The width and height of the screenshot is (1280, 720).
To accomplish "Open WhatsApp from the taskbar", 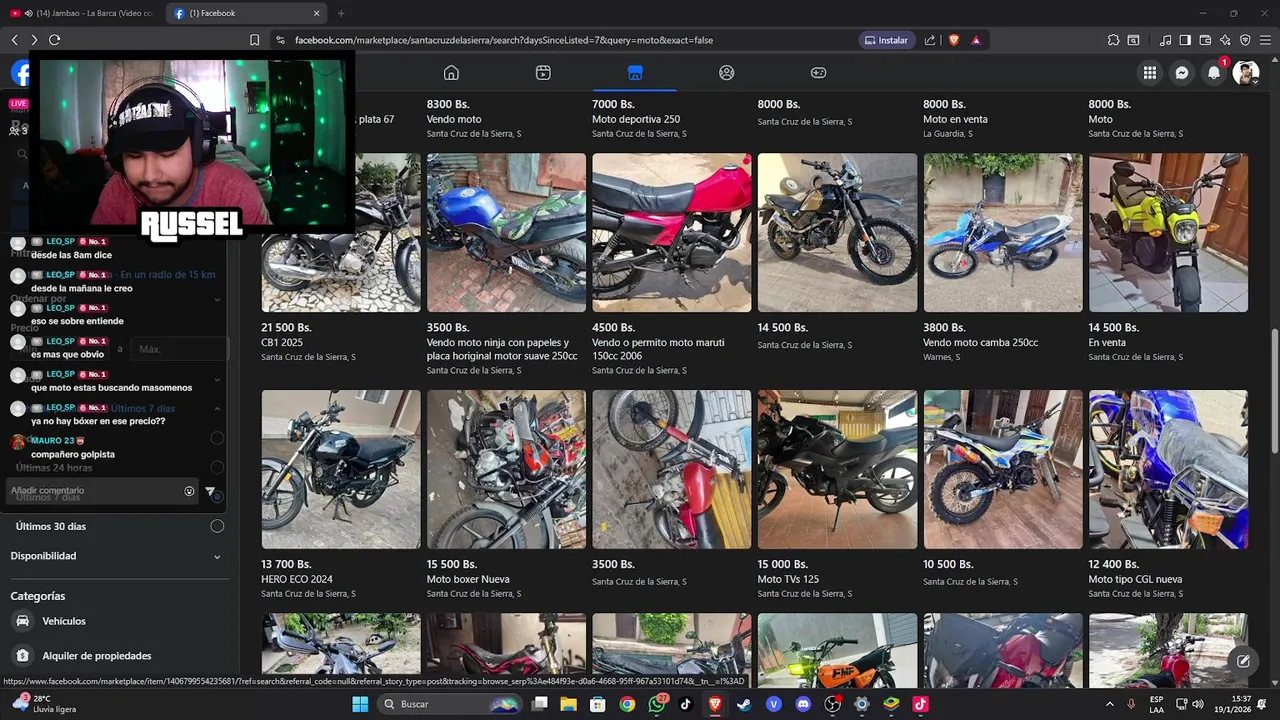I will pos(656,704).
